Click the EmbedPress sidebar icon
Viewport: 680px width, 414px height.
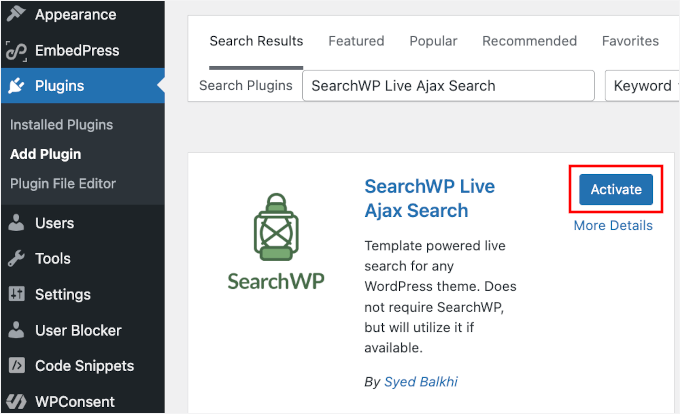(16, 51)
